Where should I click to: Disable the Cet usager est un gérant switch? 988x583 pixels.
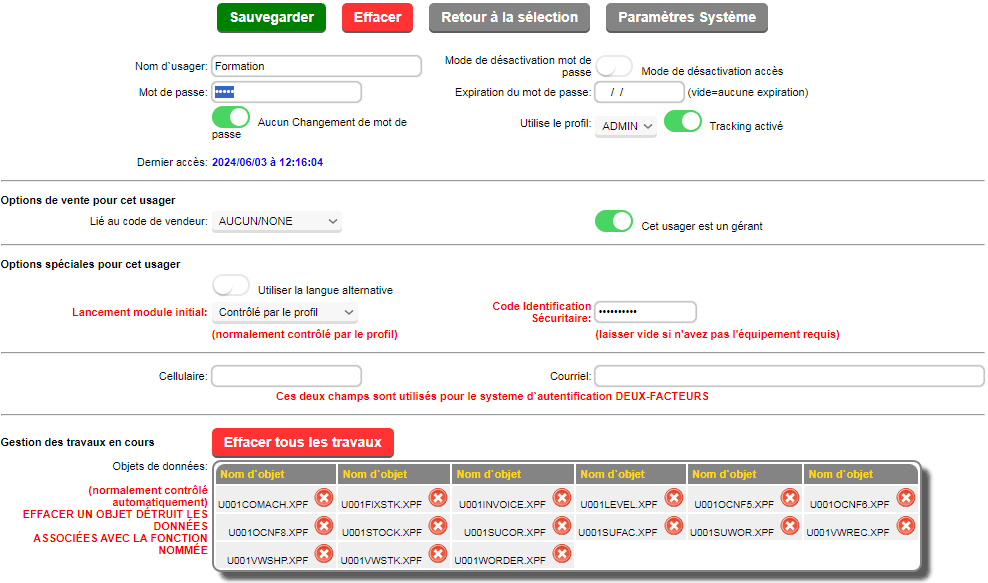[x=614, y=221]
